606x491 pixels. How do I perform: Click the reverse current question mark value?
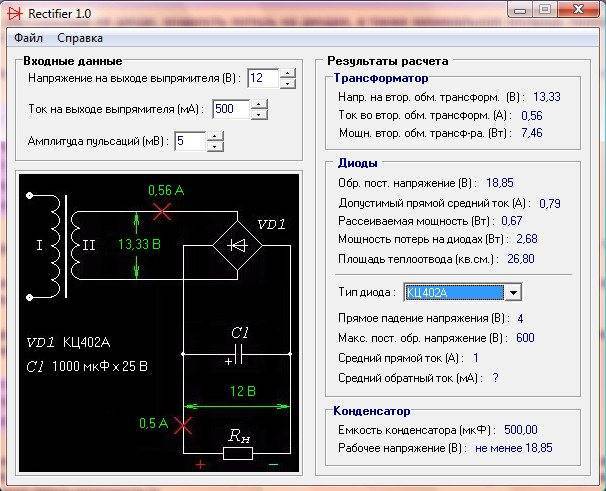[495, 378]
